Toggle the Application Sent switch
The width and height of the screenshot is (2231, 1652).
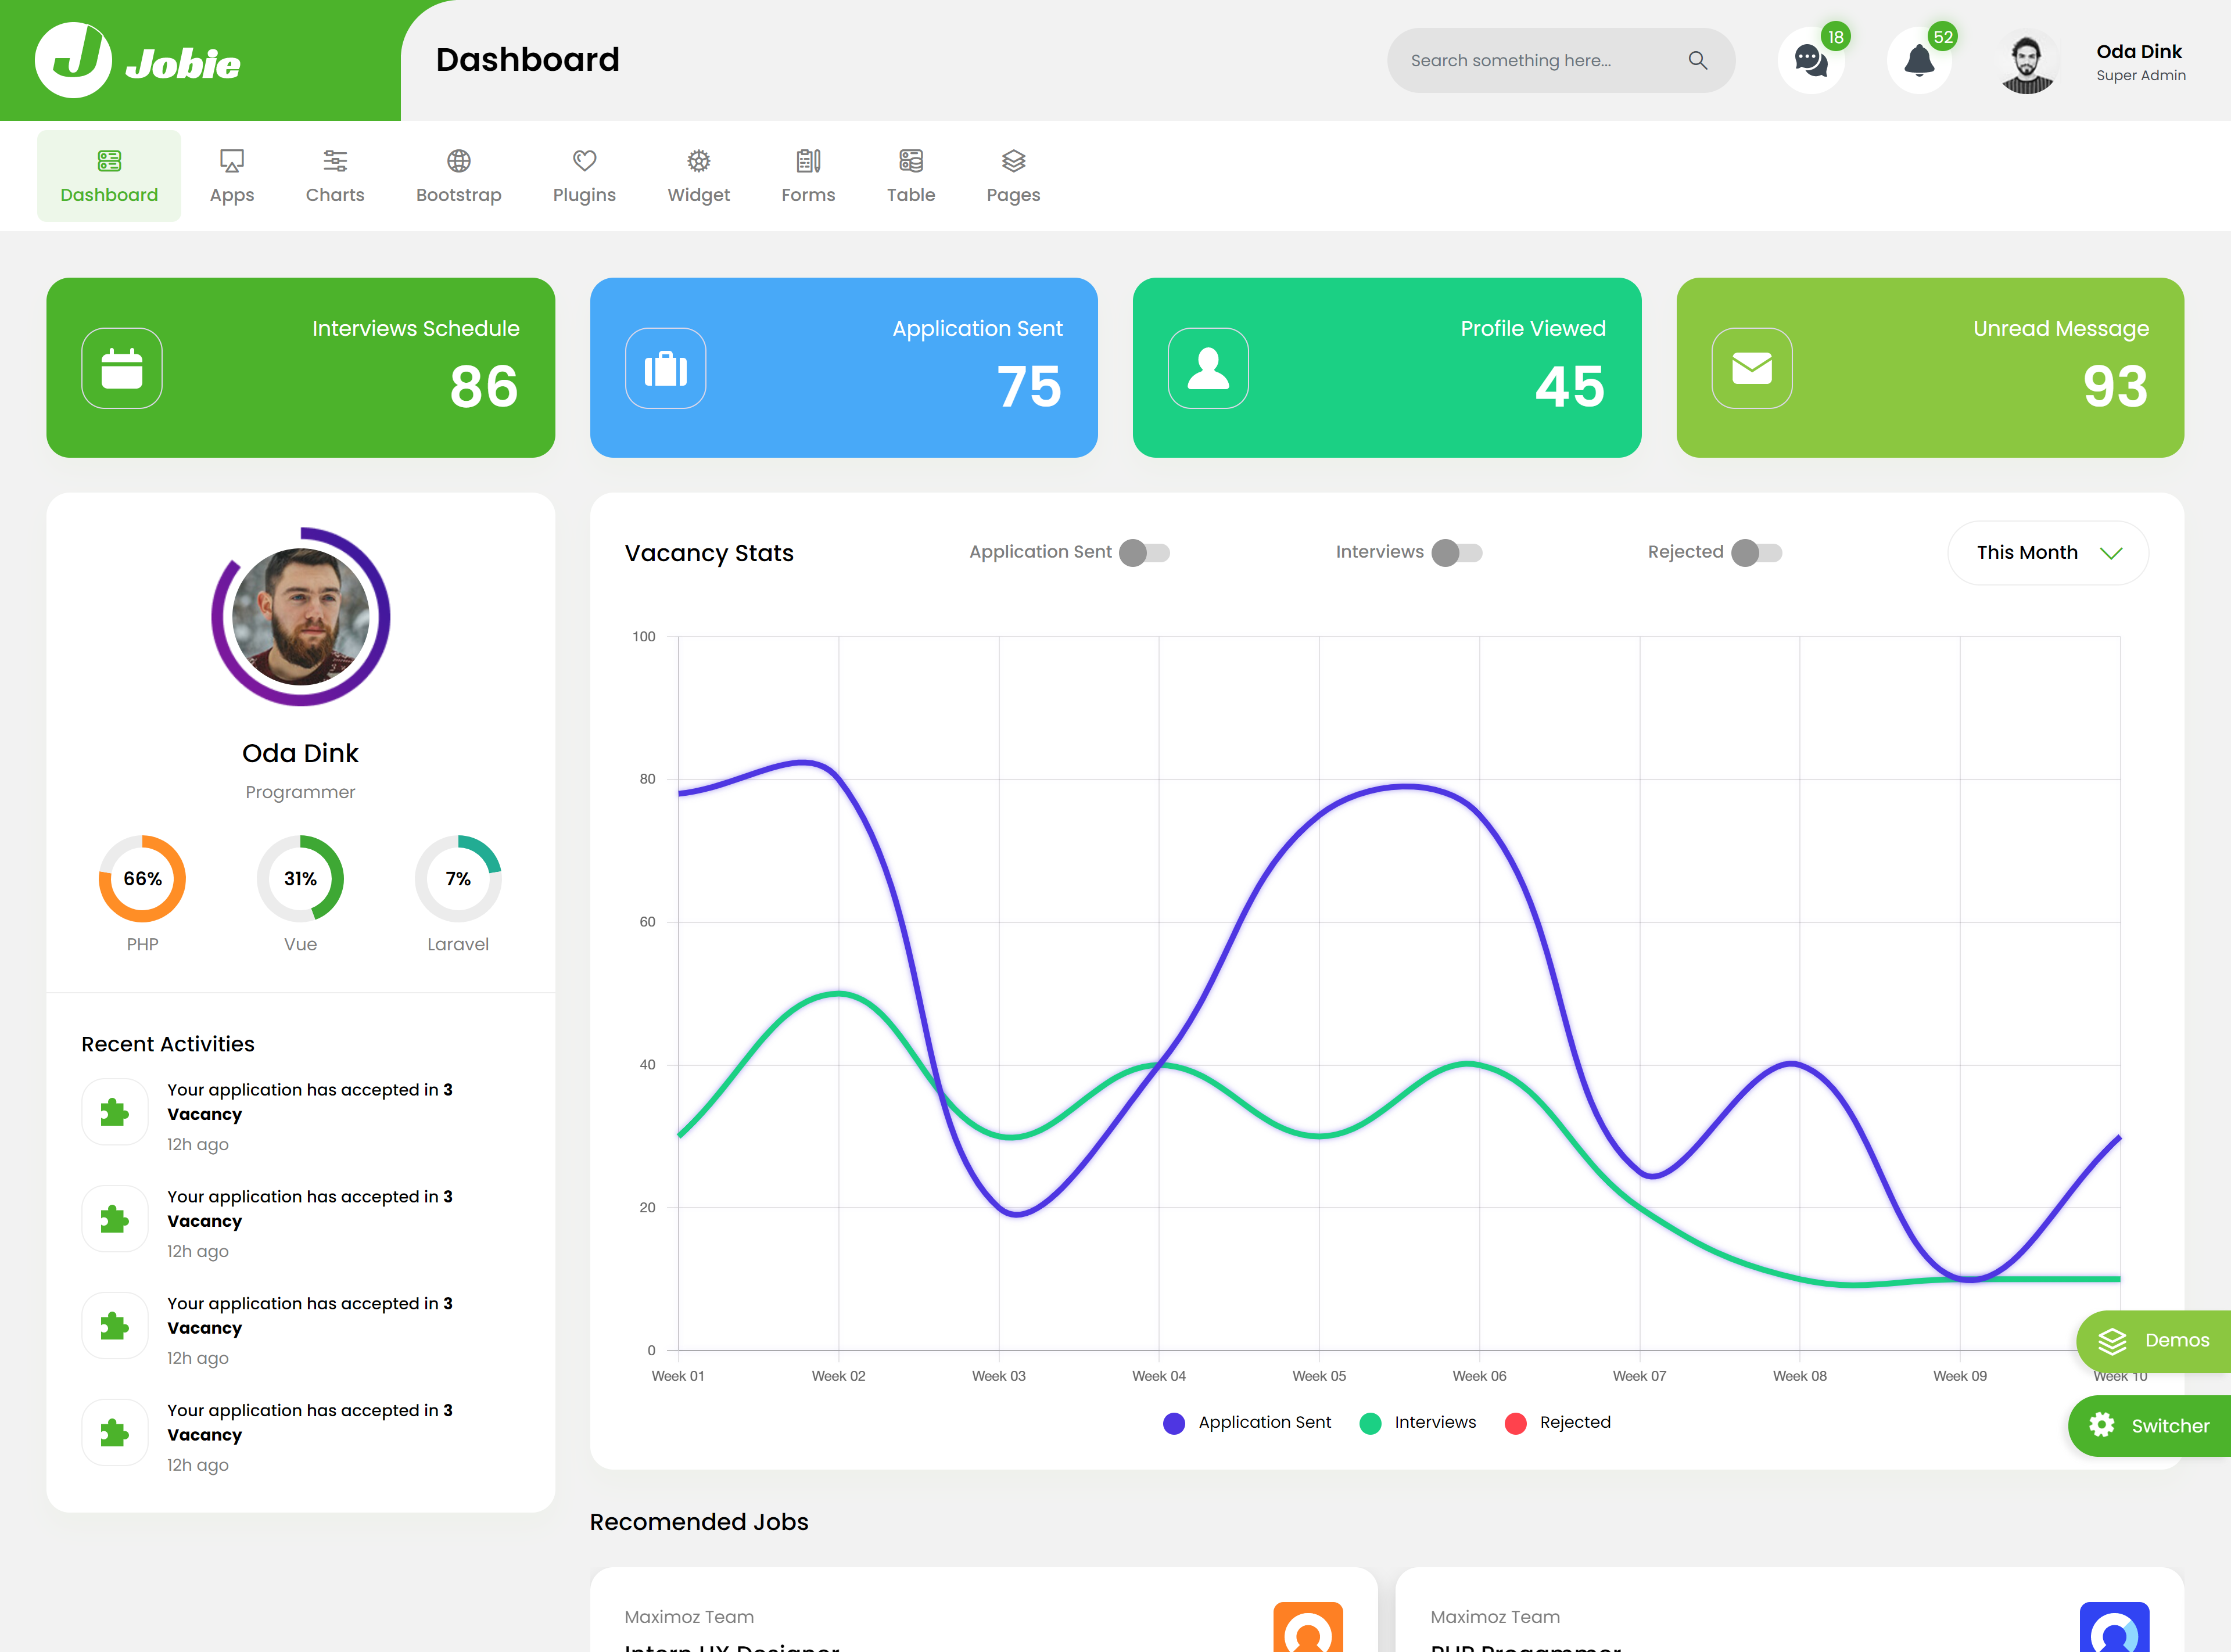click(x=1144, y=552)
